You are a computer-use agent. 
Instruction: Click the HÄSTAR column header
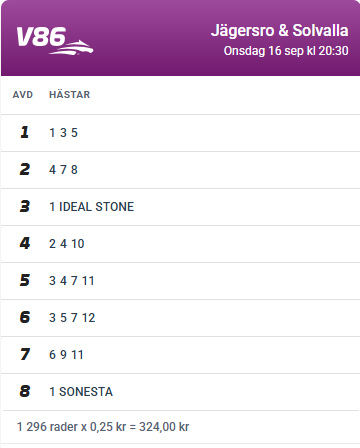coord(69,94)
